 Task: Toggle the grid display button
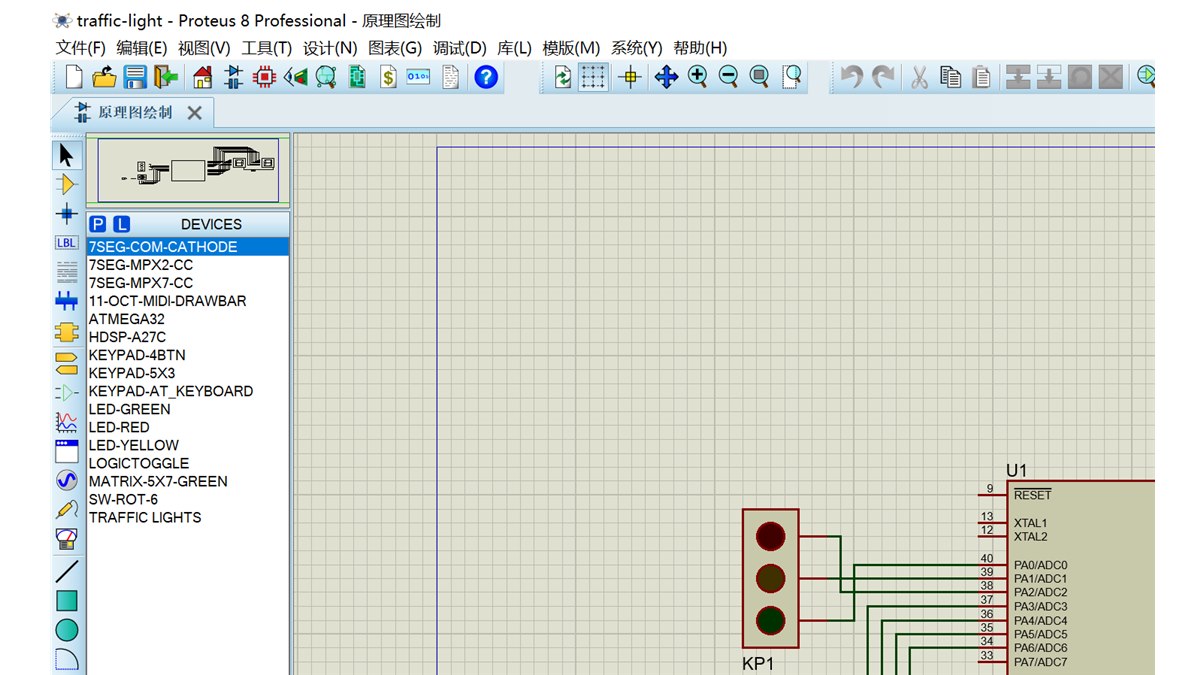594,77
